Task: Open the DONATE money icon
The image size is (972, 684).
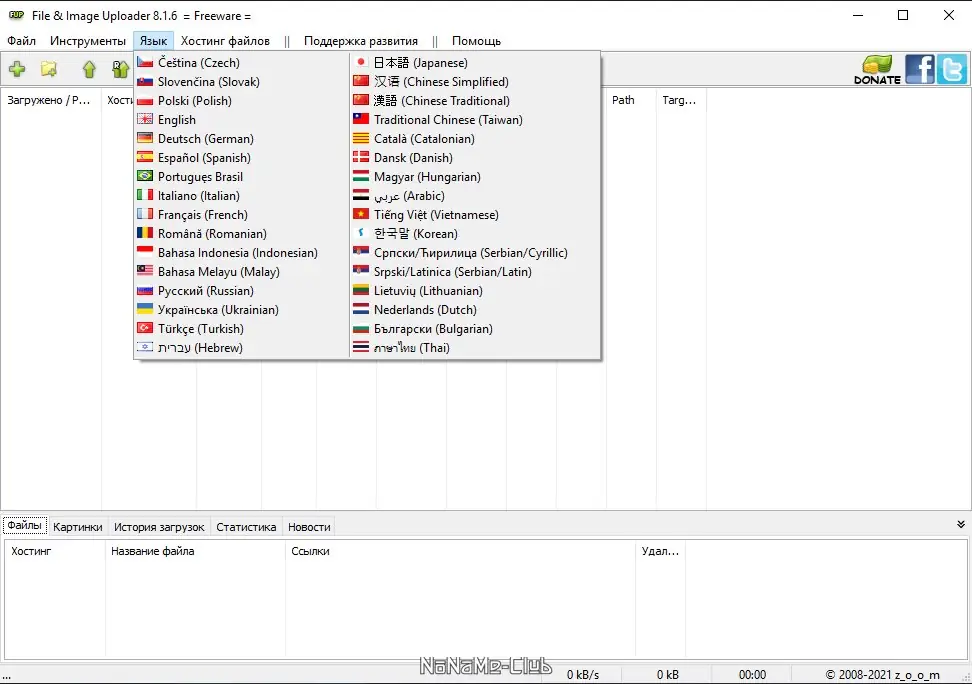Action: 877,69
